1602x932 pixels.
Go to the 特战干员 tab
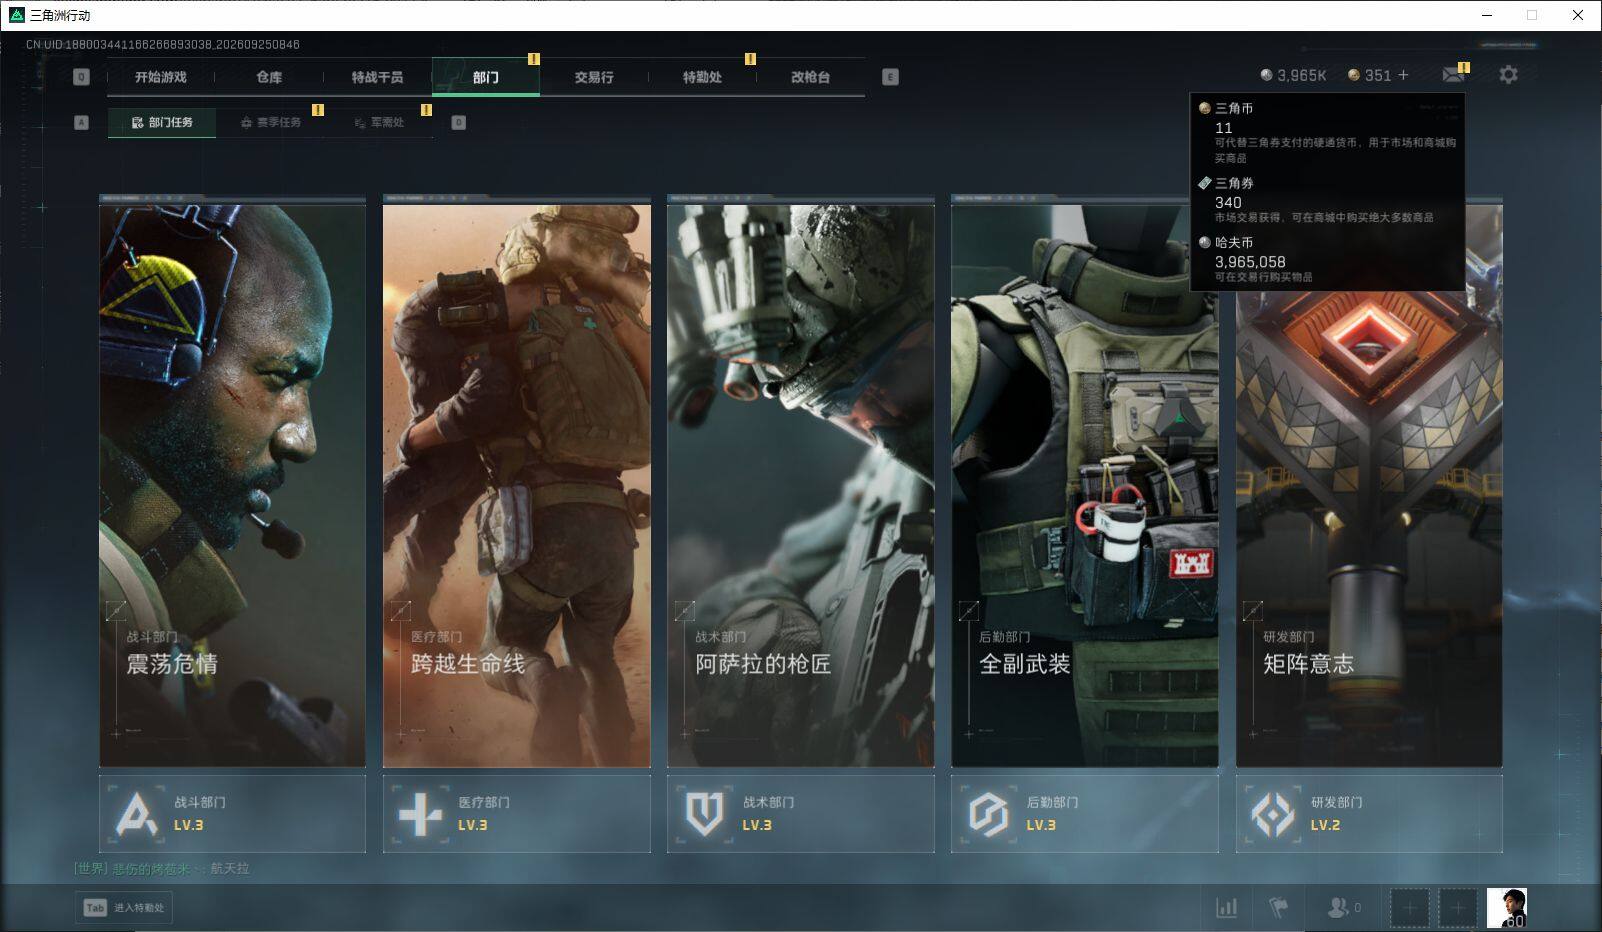[377, 77]
